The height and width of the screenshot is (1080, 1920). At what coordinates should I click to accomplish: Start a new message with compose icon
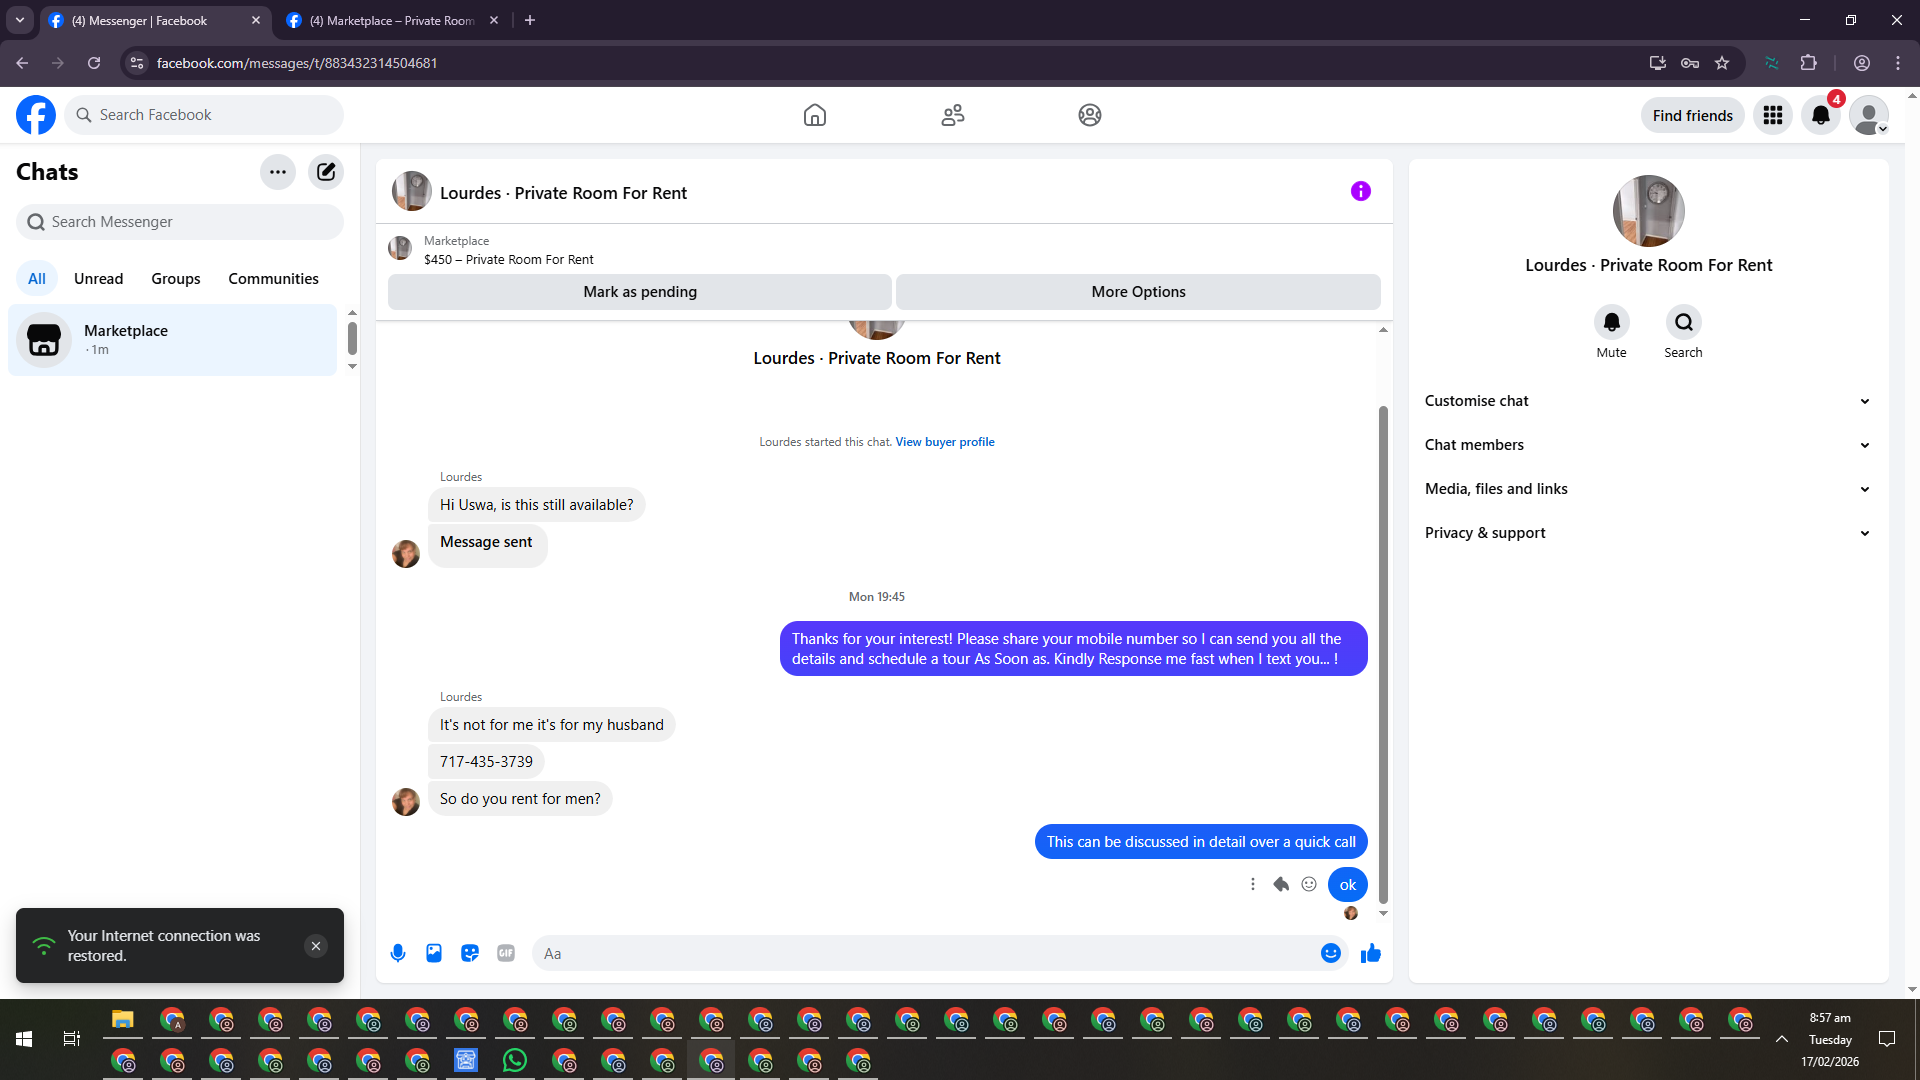pos(326,172)
